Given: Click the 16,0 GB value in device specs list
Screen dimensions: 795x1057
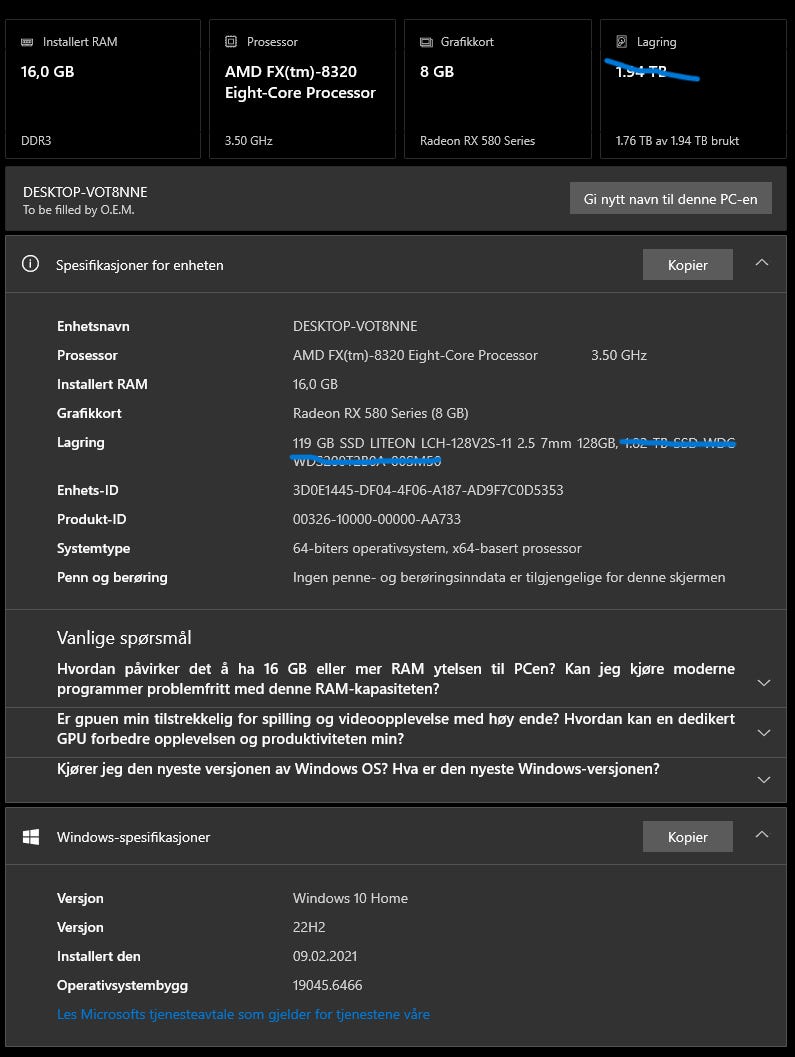Looking at the screenshot, I should pyautogui.click(x=315, y=384).
